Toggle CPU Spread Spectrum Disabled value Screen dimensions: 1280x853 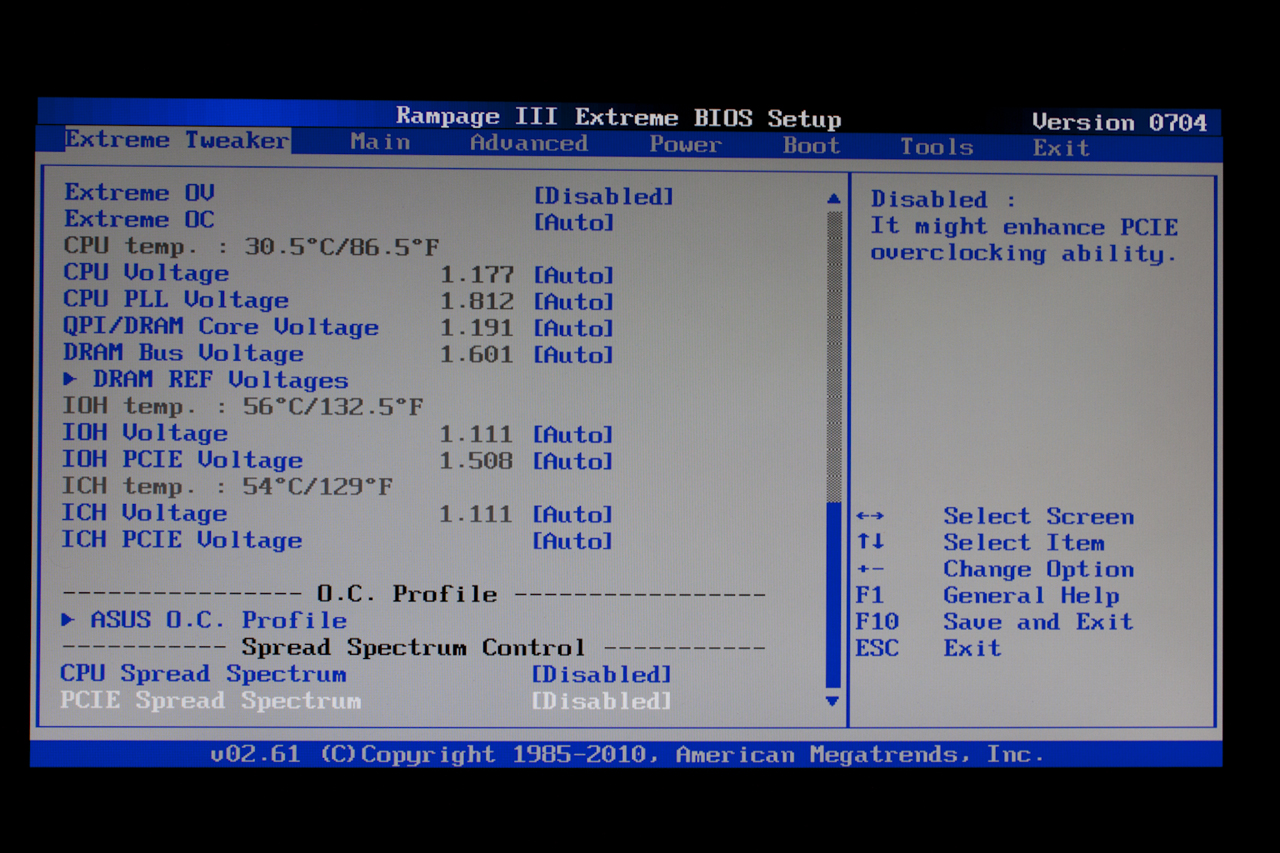tap(601, 674)
